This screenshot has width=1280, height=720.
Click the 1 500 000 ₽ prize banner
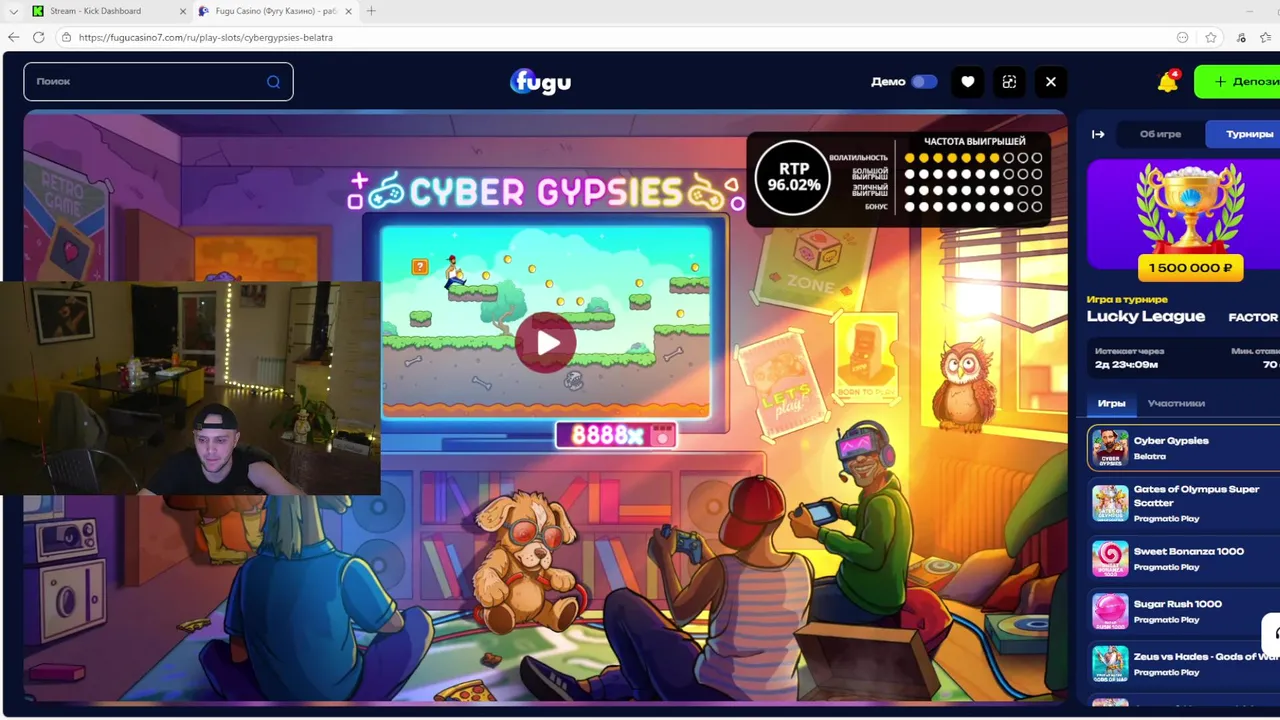(x=1190, y=267)
